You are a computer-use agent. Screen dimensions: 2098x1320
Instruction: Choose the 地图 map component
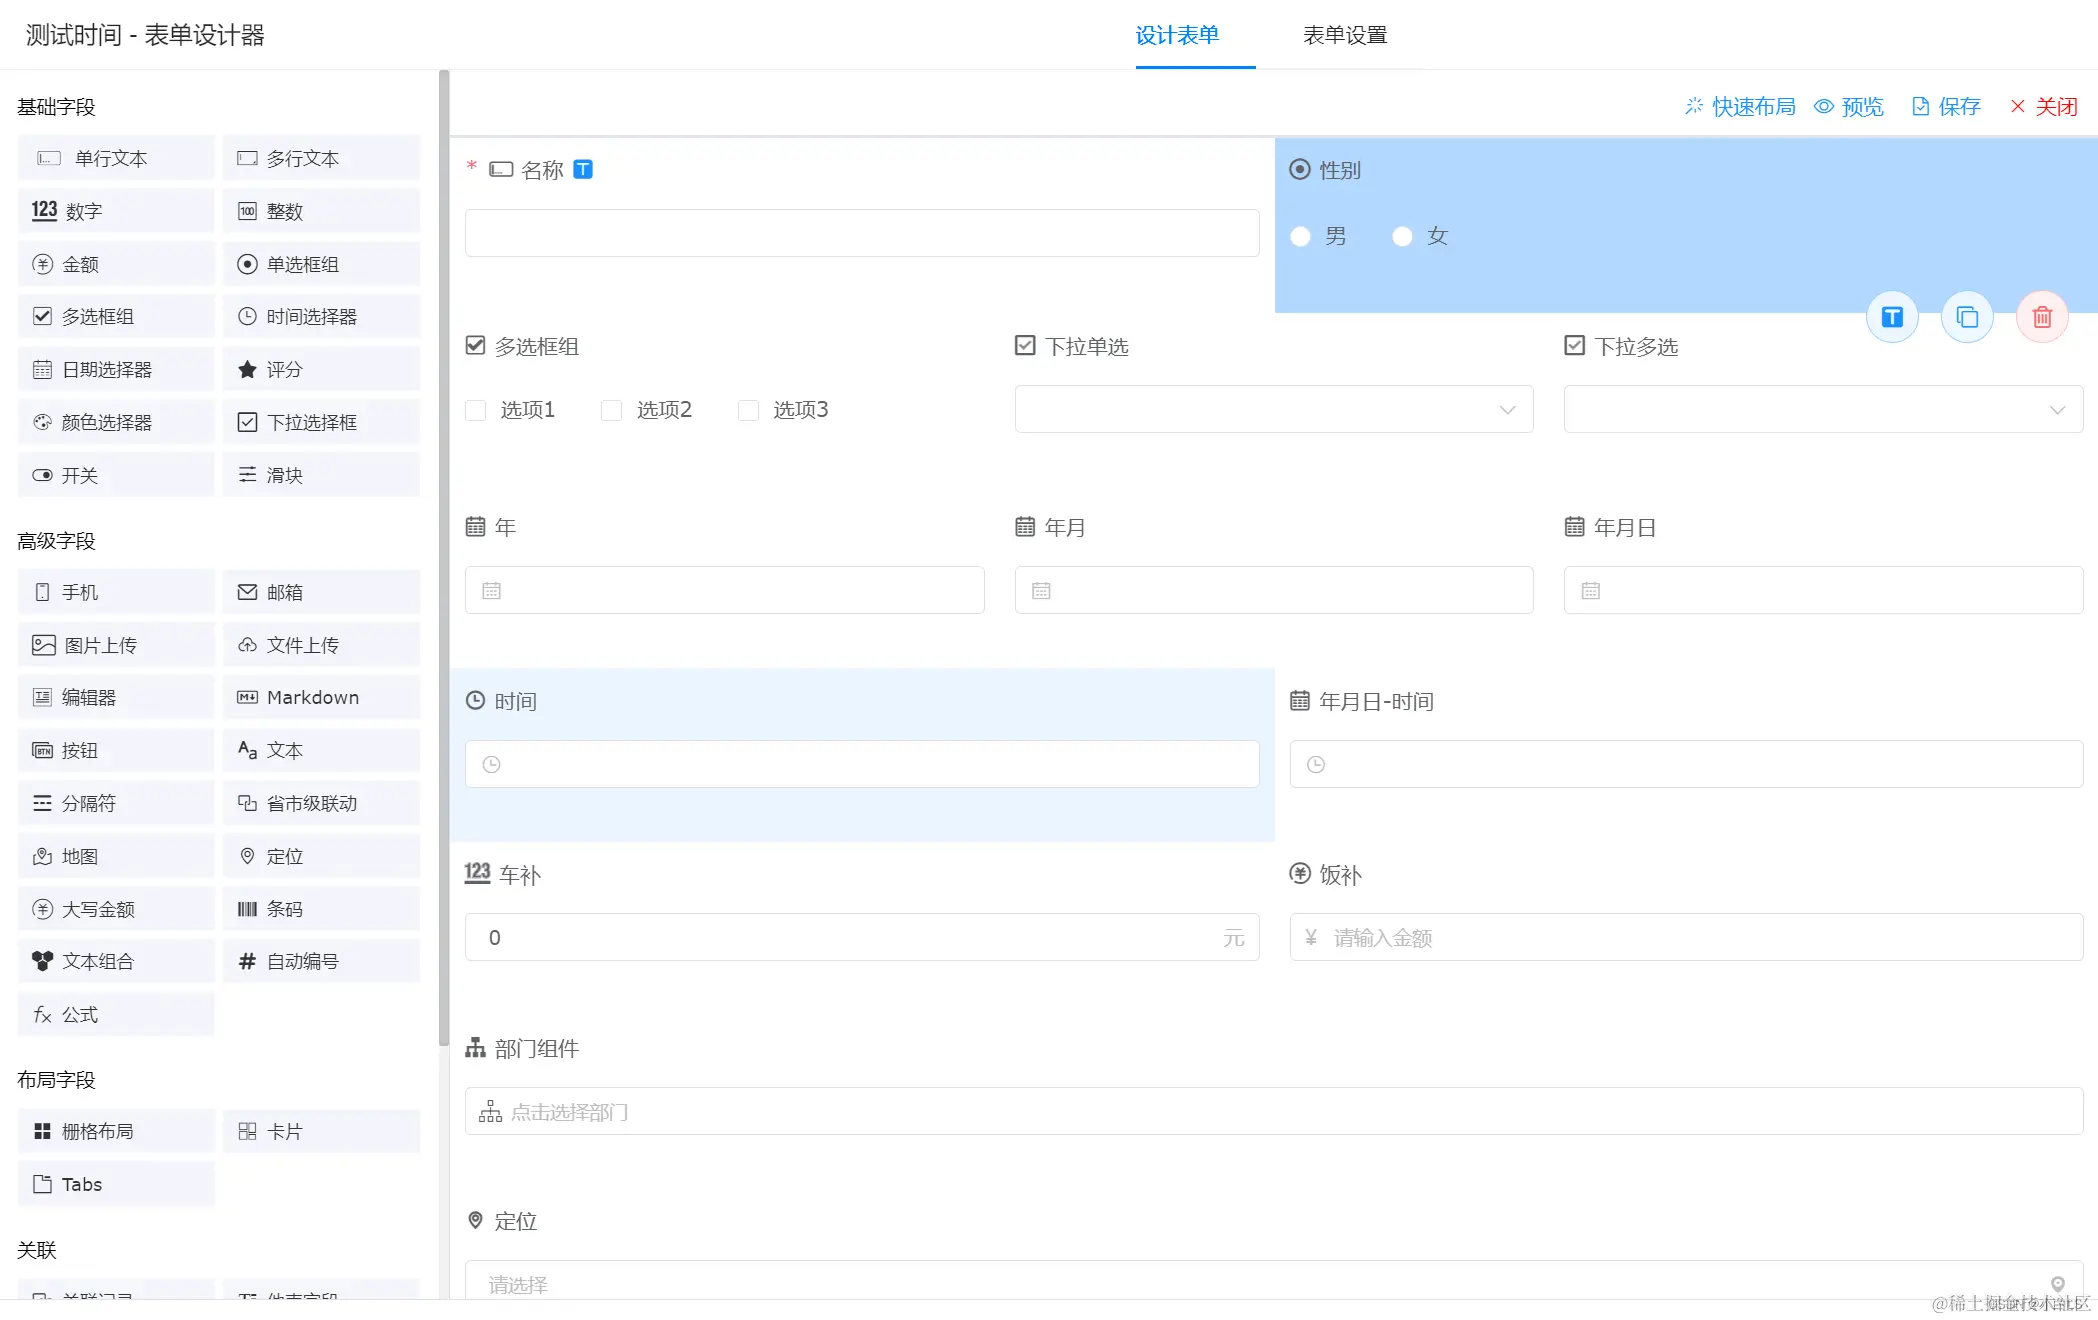(x=116, y=856)
